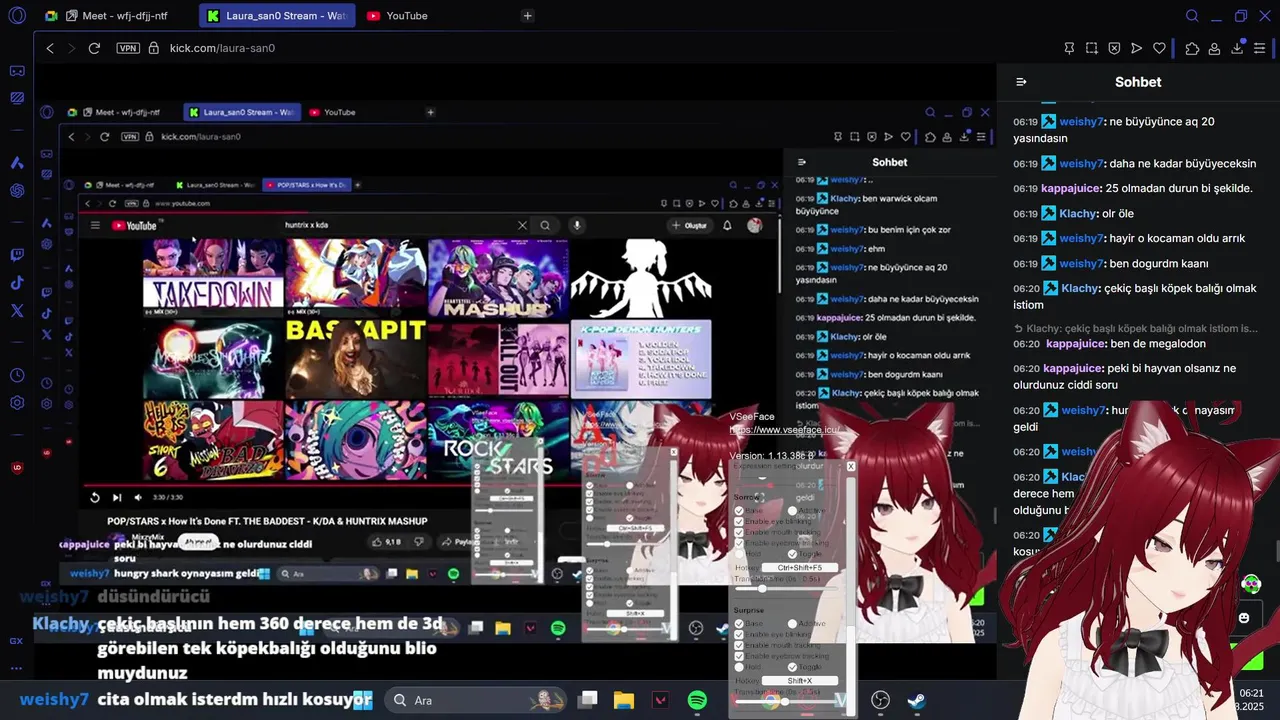Click the pinboard pin icon in address bar
Image resolution: width=1280 pixels, height=720 pixels.
point(1069,48)
